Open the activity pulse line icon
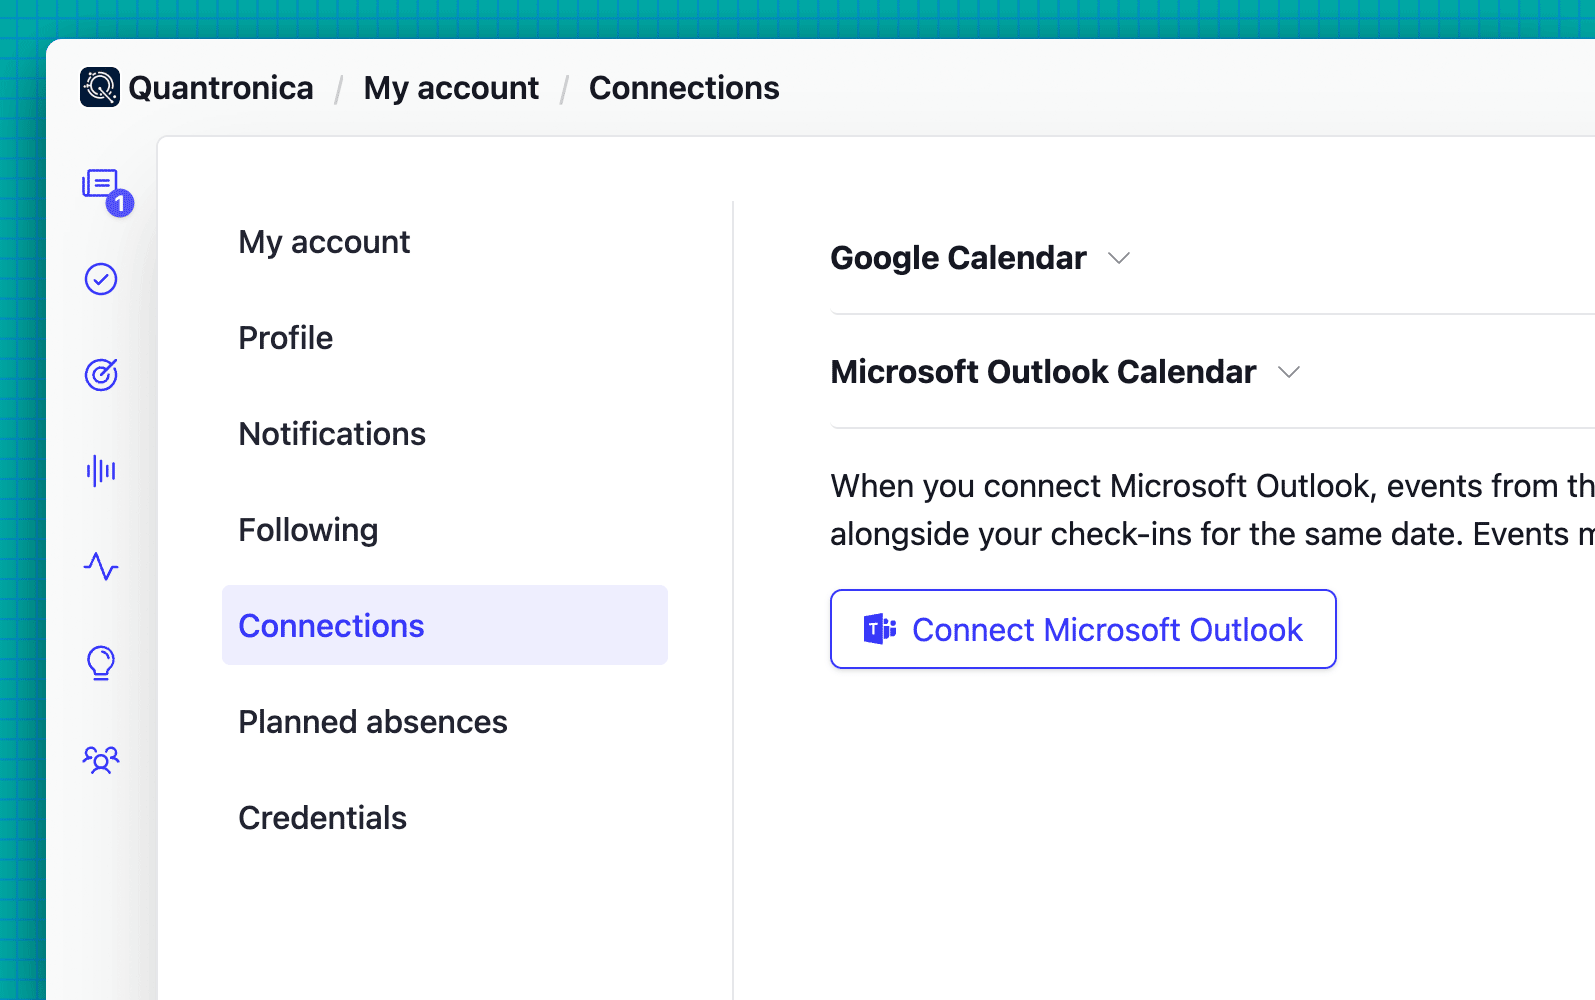This screenshot has width=1595, height=1000. click(101, 567)
